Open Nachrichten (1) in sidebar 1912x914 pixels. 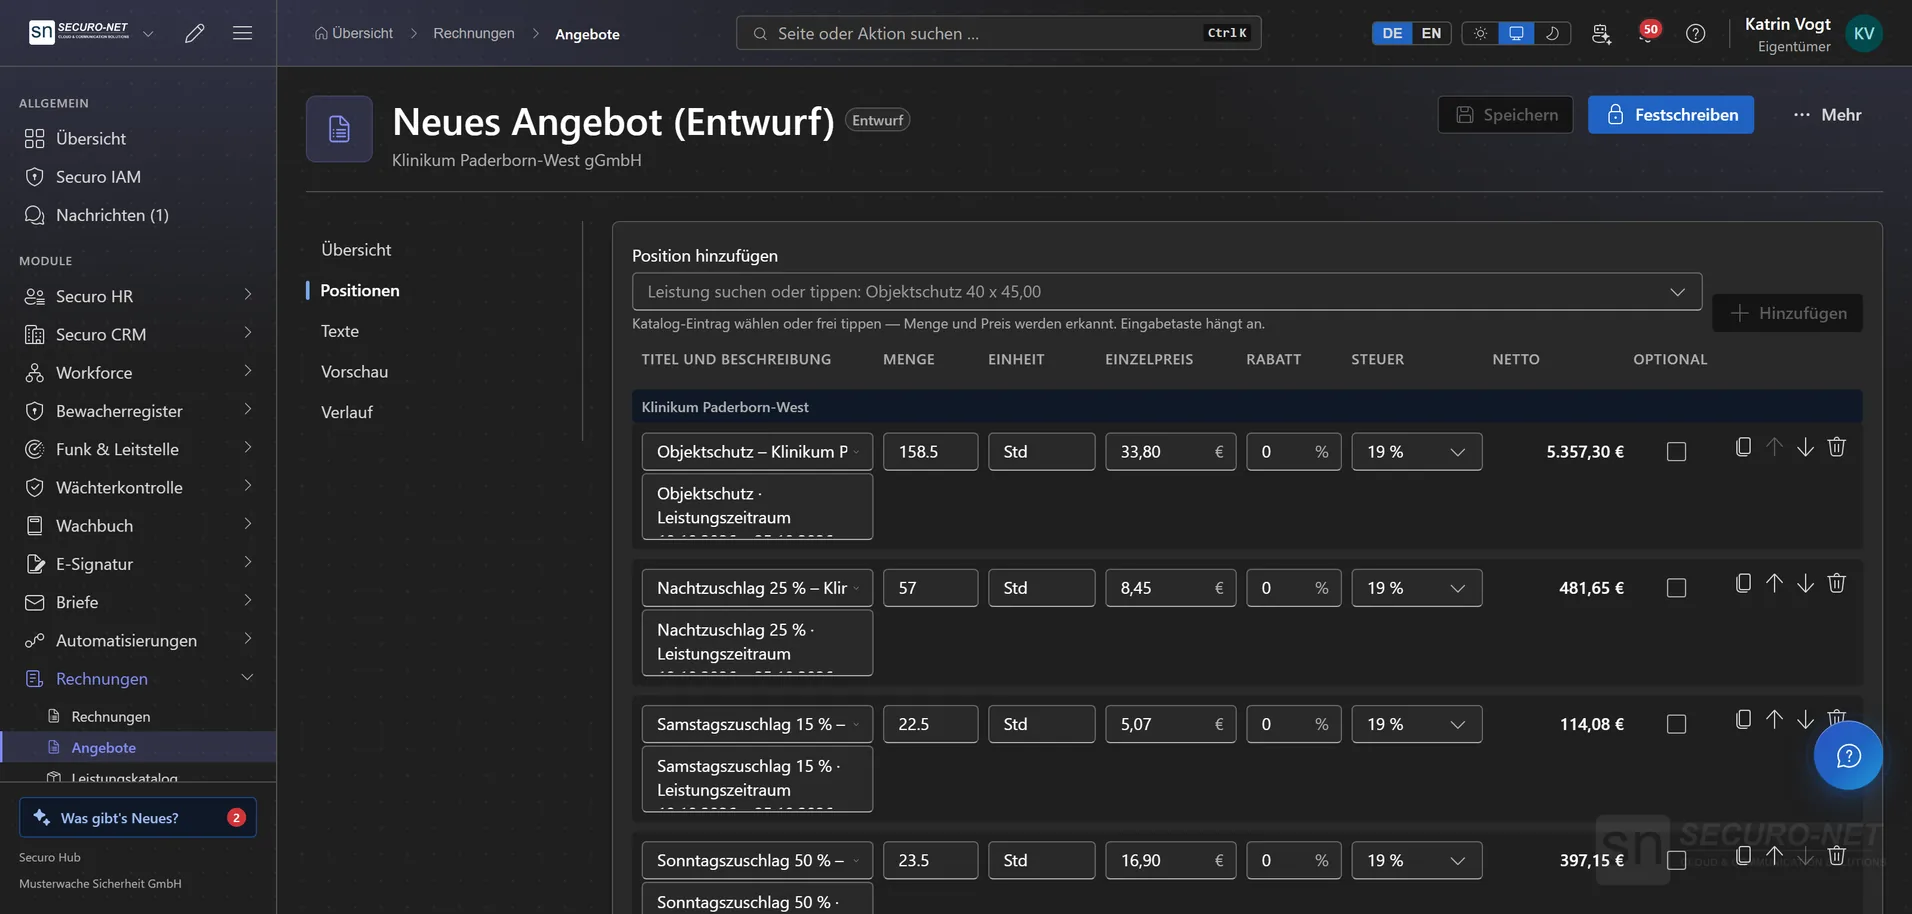[138, 215]
